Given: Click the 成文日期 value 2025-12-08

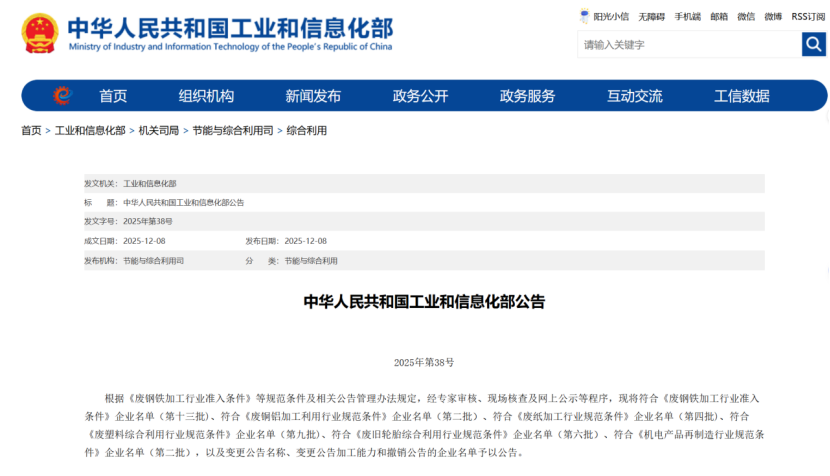Looking at the screenshot, I should (144, 241).
